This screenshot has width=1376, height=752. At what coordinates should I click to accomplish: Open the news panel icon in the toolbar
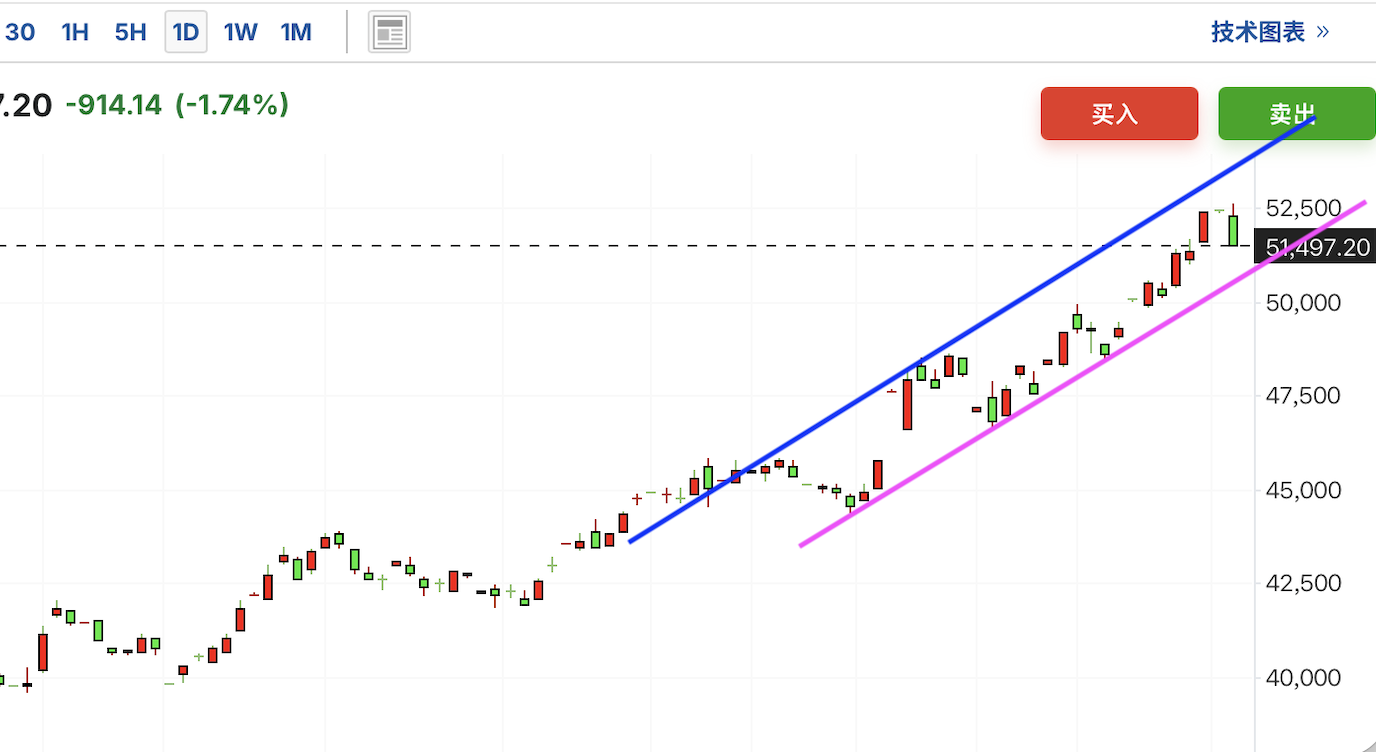[x=390, y=32]
